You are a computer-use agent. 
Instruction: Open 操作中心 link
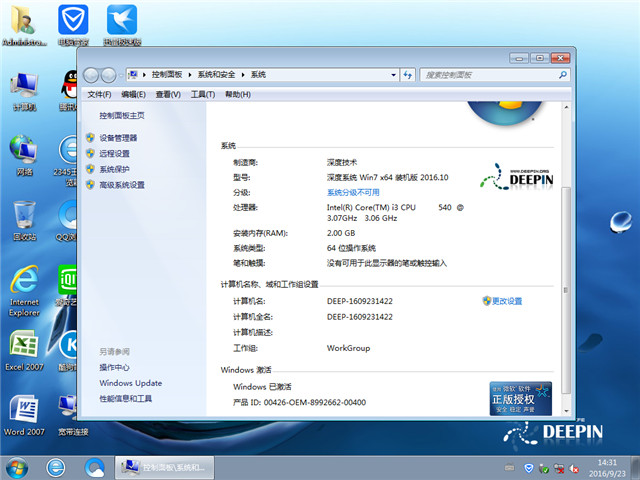[114, 367]
